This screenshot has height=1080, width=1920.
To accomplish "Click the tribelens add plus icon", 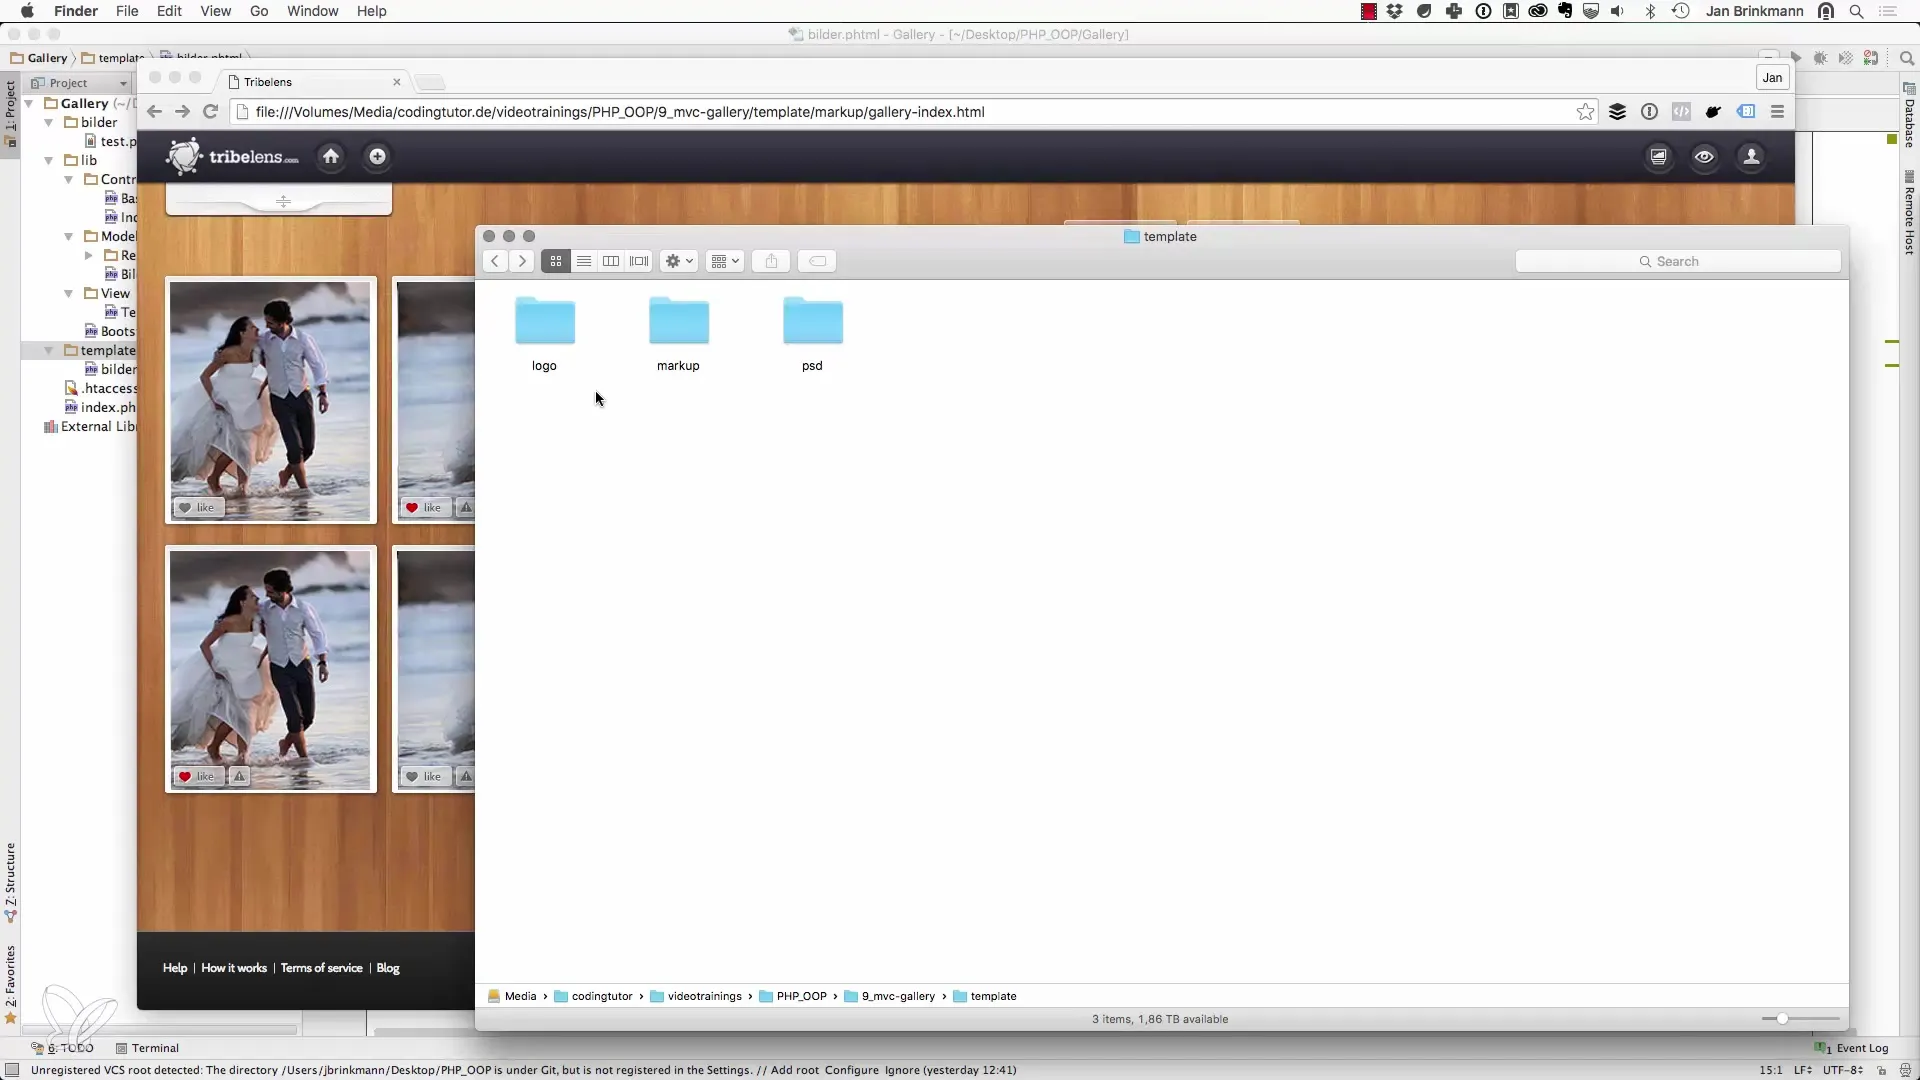I will click(377, 156).
